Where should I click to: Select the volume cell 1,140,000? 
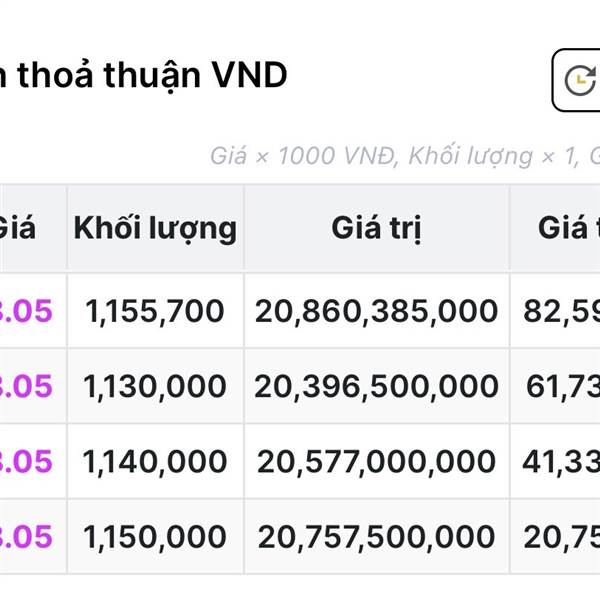click(155, 461)
